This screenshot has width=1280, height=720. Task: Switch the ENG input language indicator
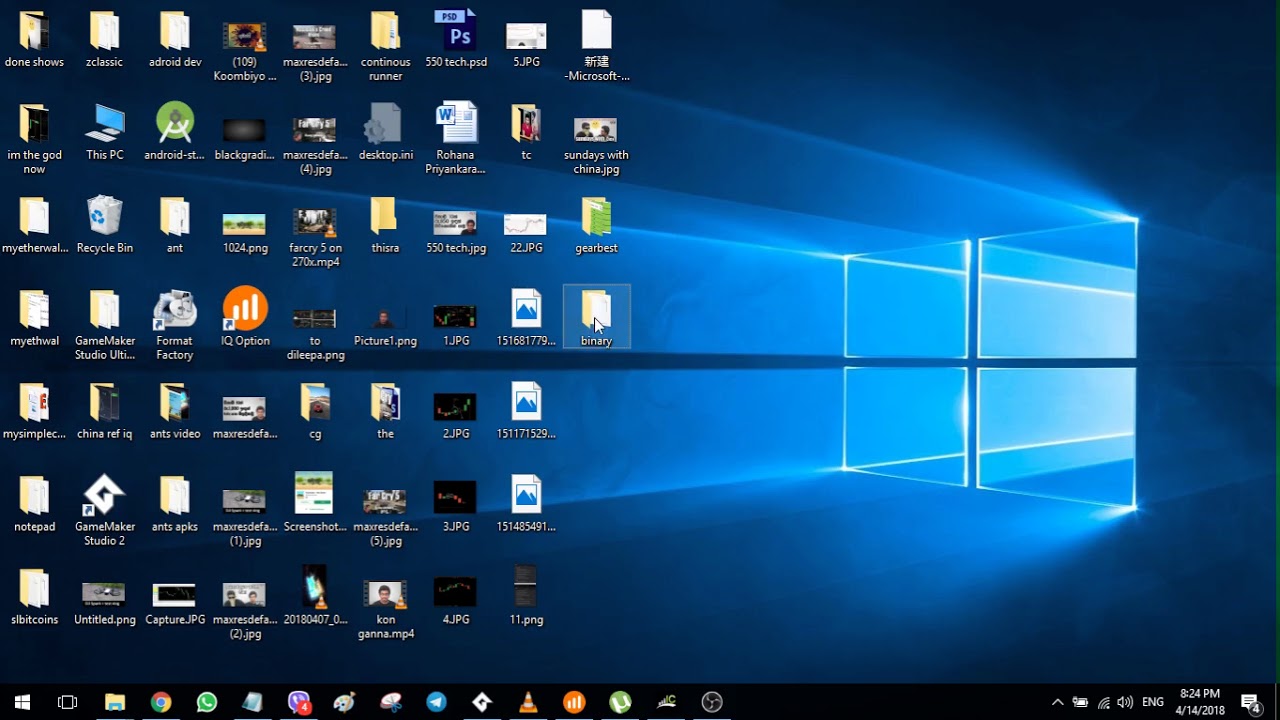click(1153, 702)
